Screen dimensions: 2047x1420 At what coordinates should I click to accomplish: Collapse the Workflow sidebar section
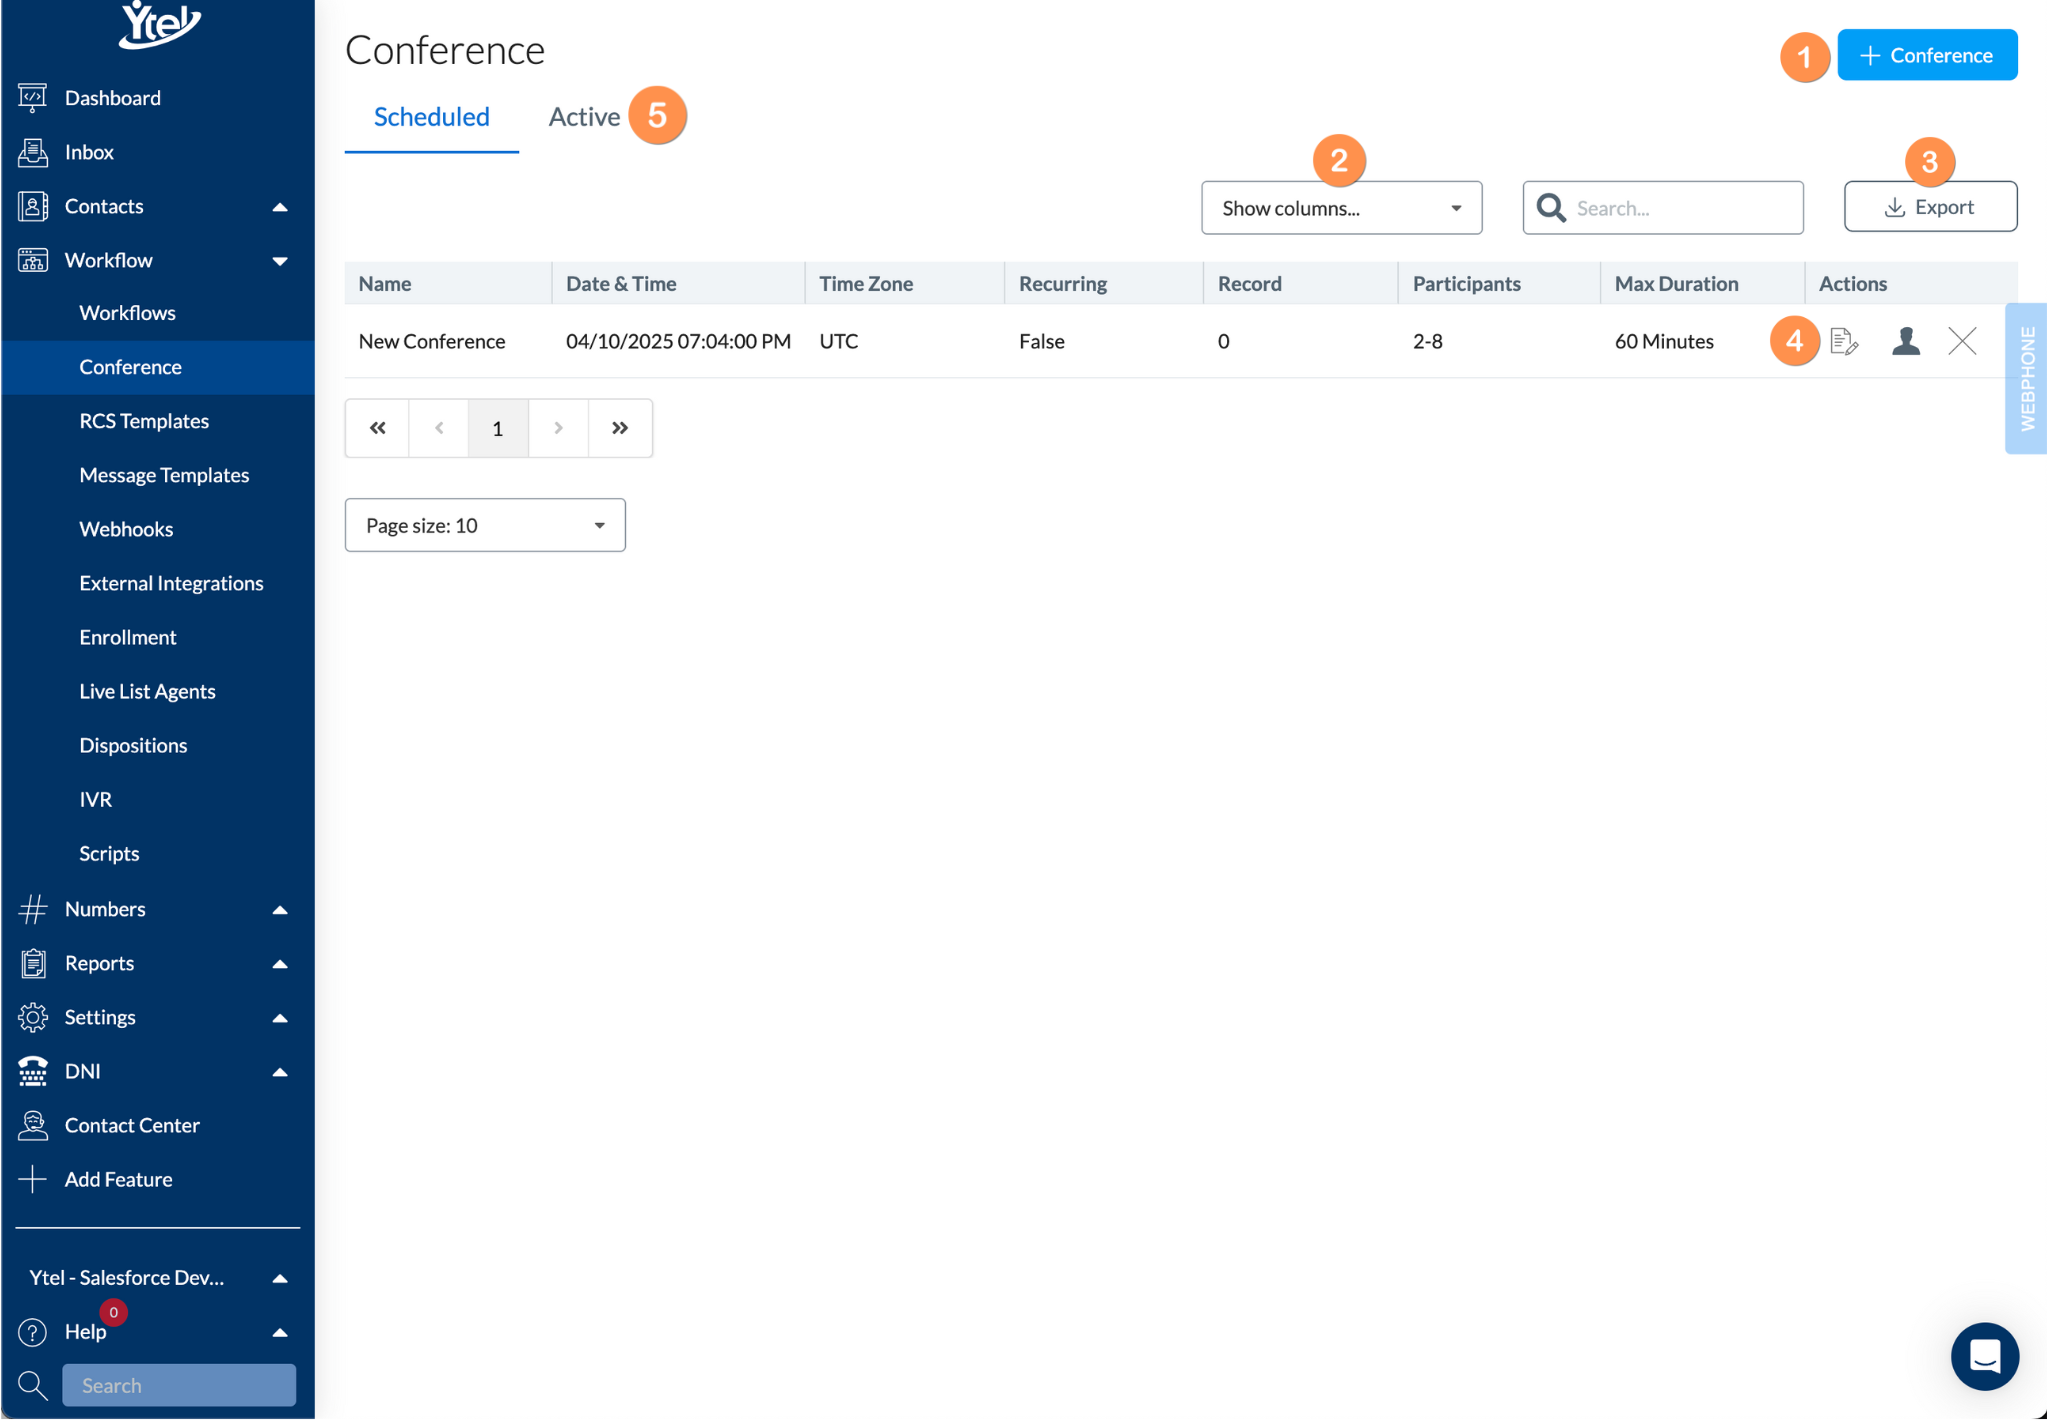[280, 261]
